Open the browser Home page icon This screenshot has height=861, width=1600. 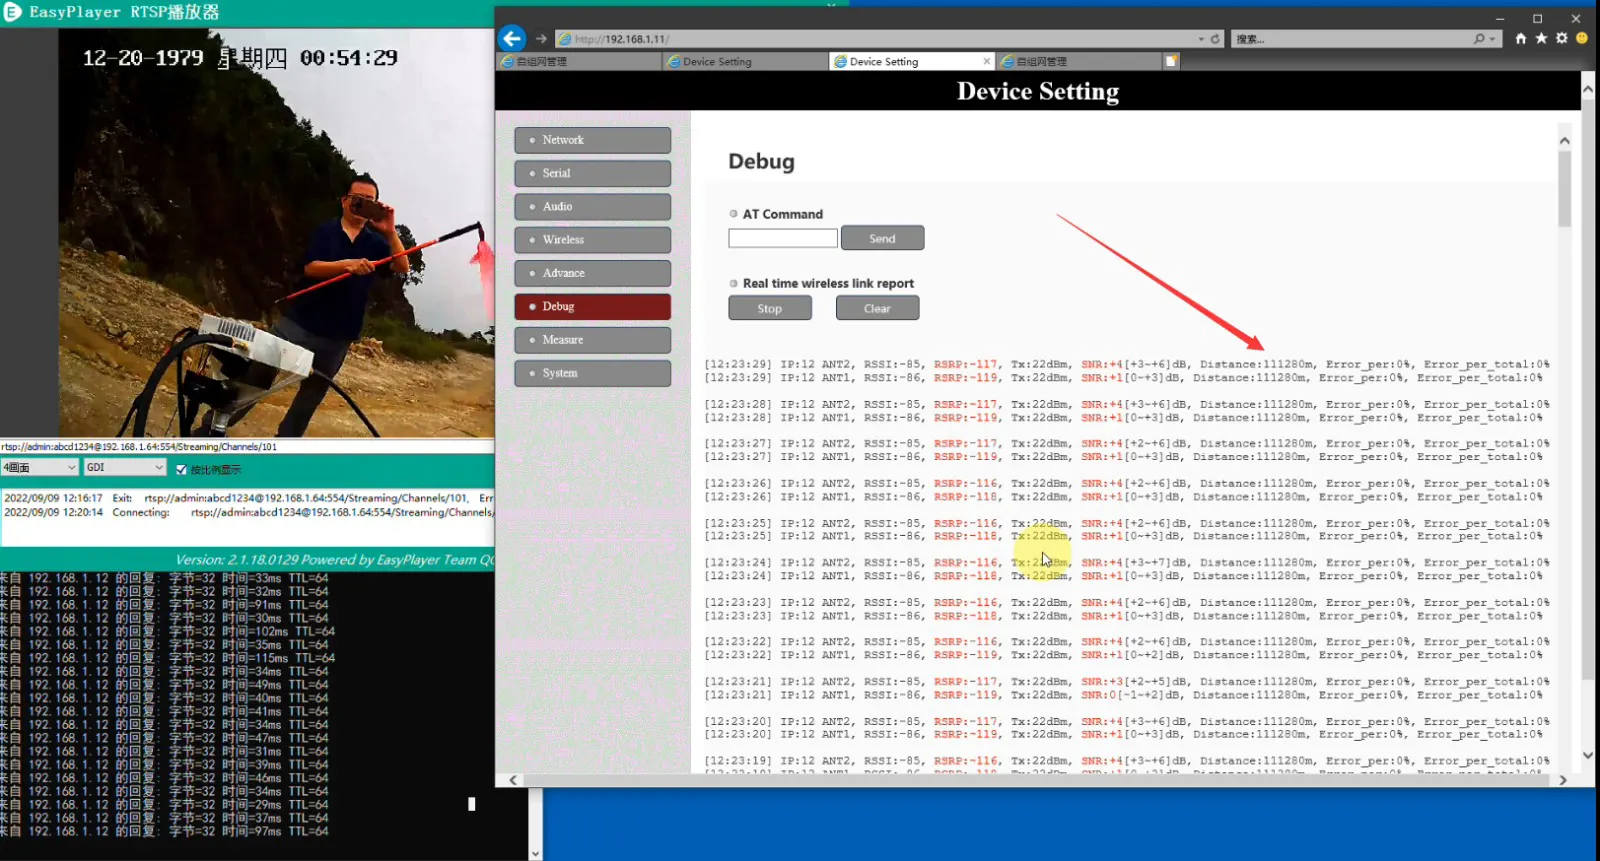[1521, 39]
